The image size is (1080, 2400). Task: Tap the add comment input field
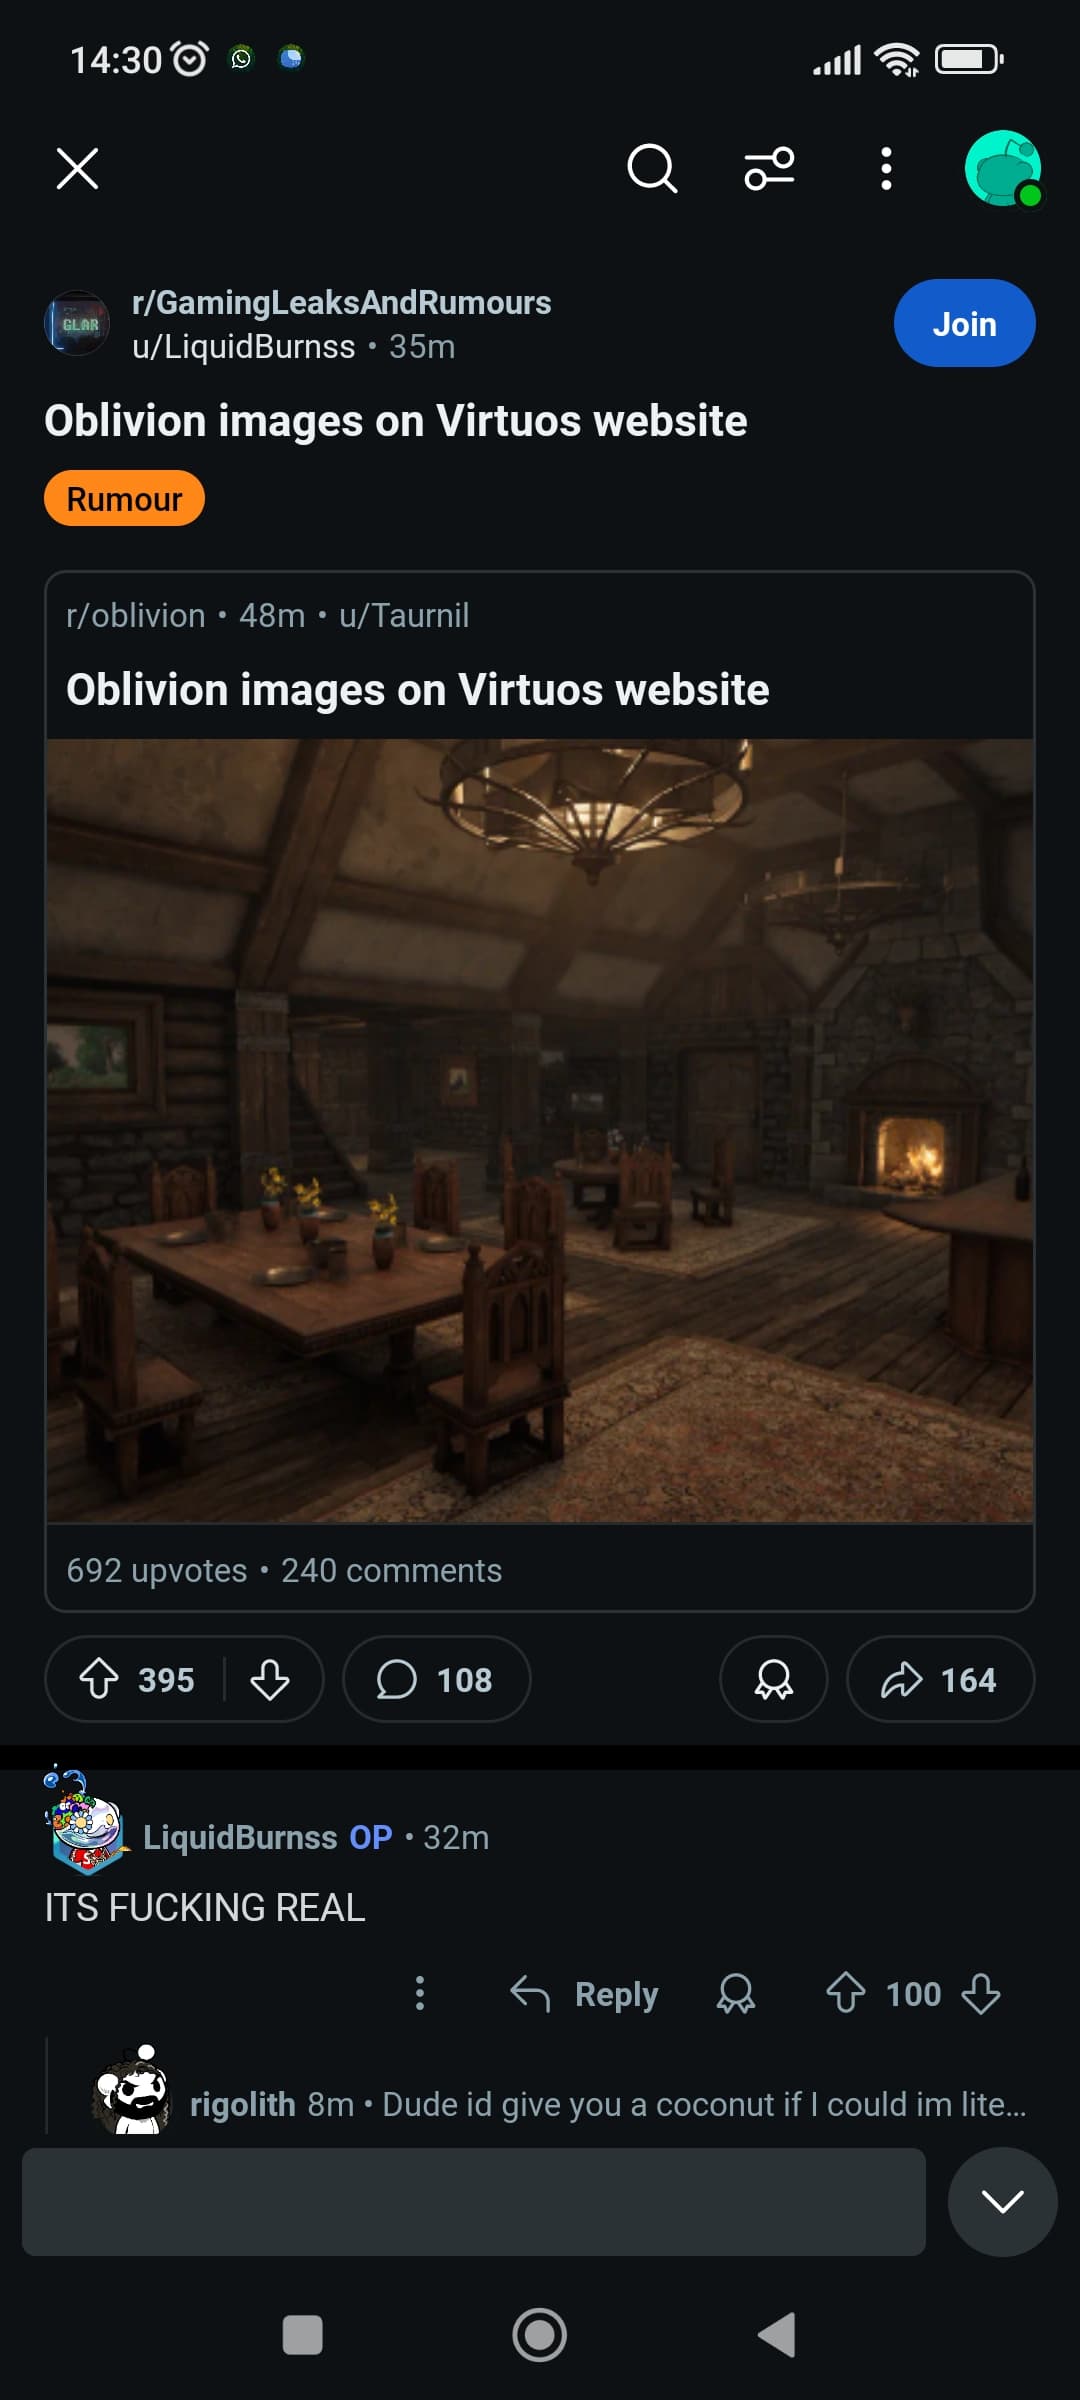pos(473,2201)
